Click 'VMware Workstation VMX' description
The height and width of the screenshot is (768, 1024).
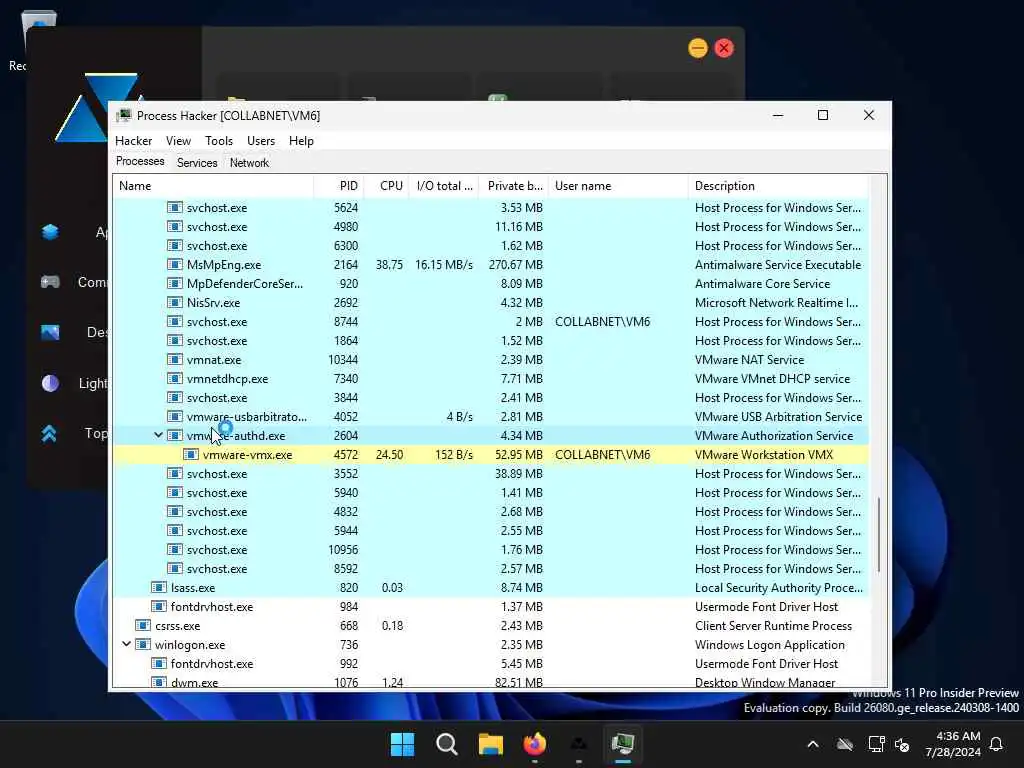763,455
